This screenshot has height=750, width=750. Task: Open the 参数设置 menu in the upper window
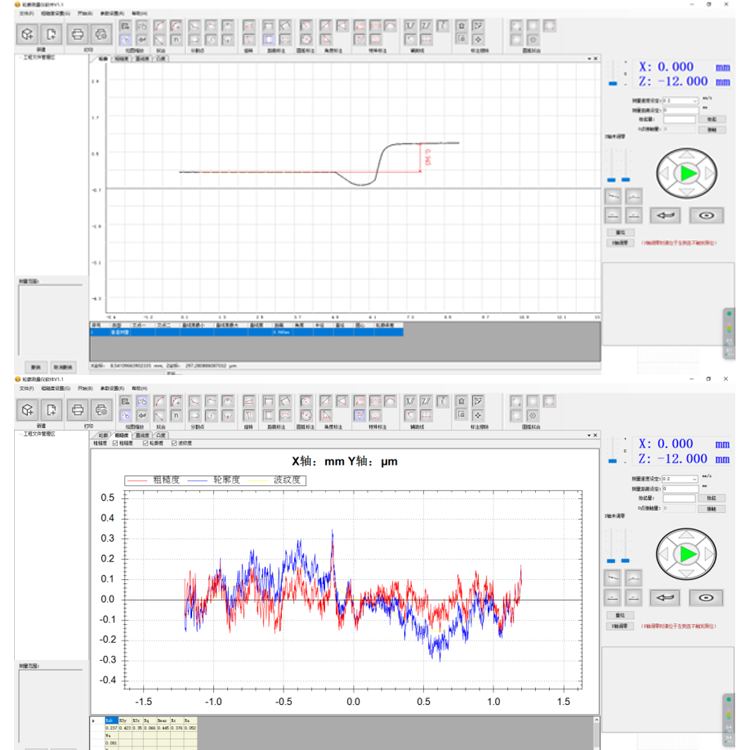(112, 13)
